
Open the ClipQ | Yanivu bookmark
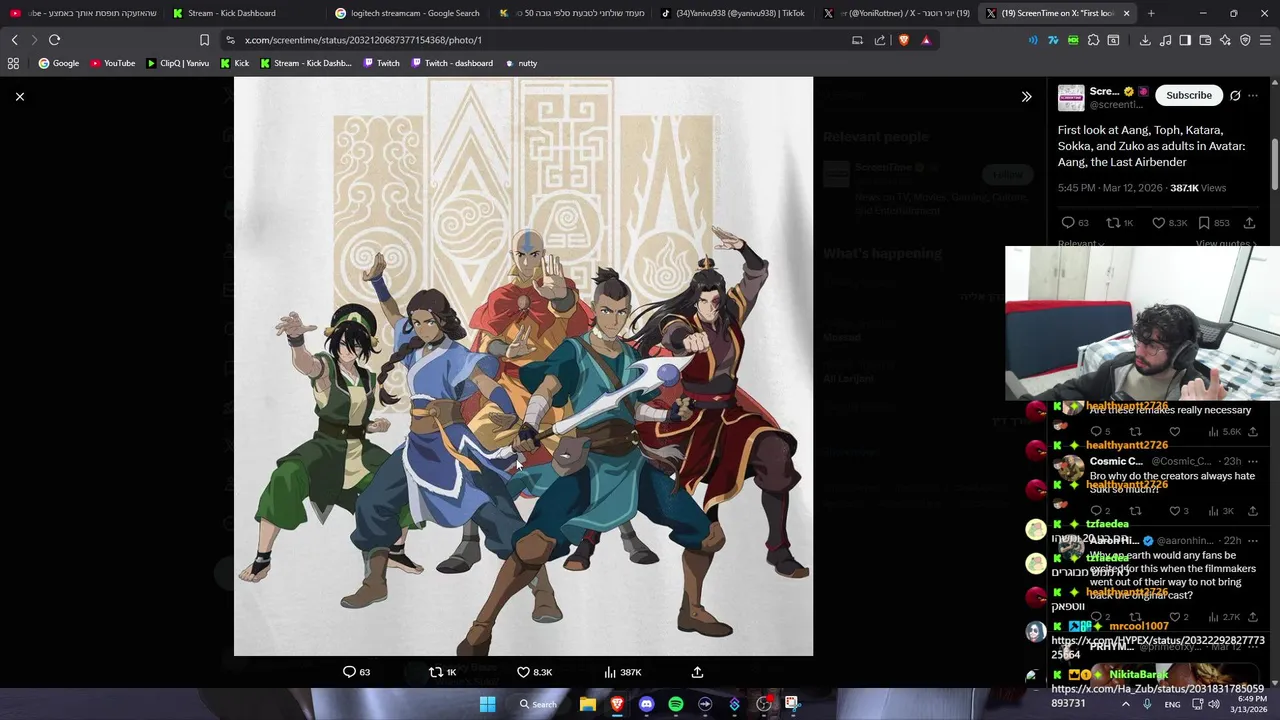pos(177,63)
